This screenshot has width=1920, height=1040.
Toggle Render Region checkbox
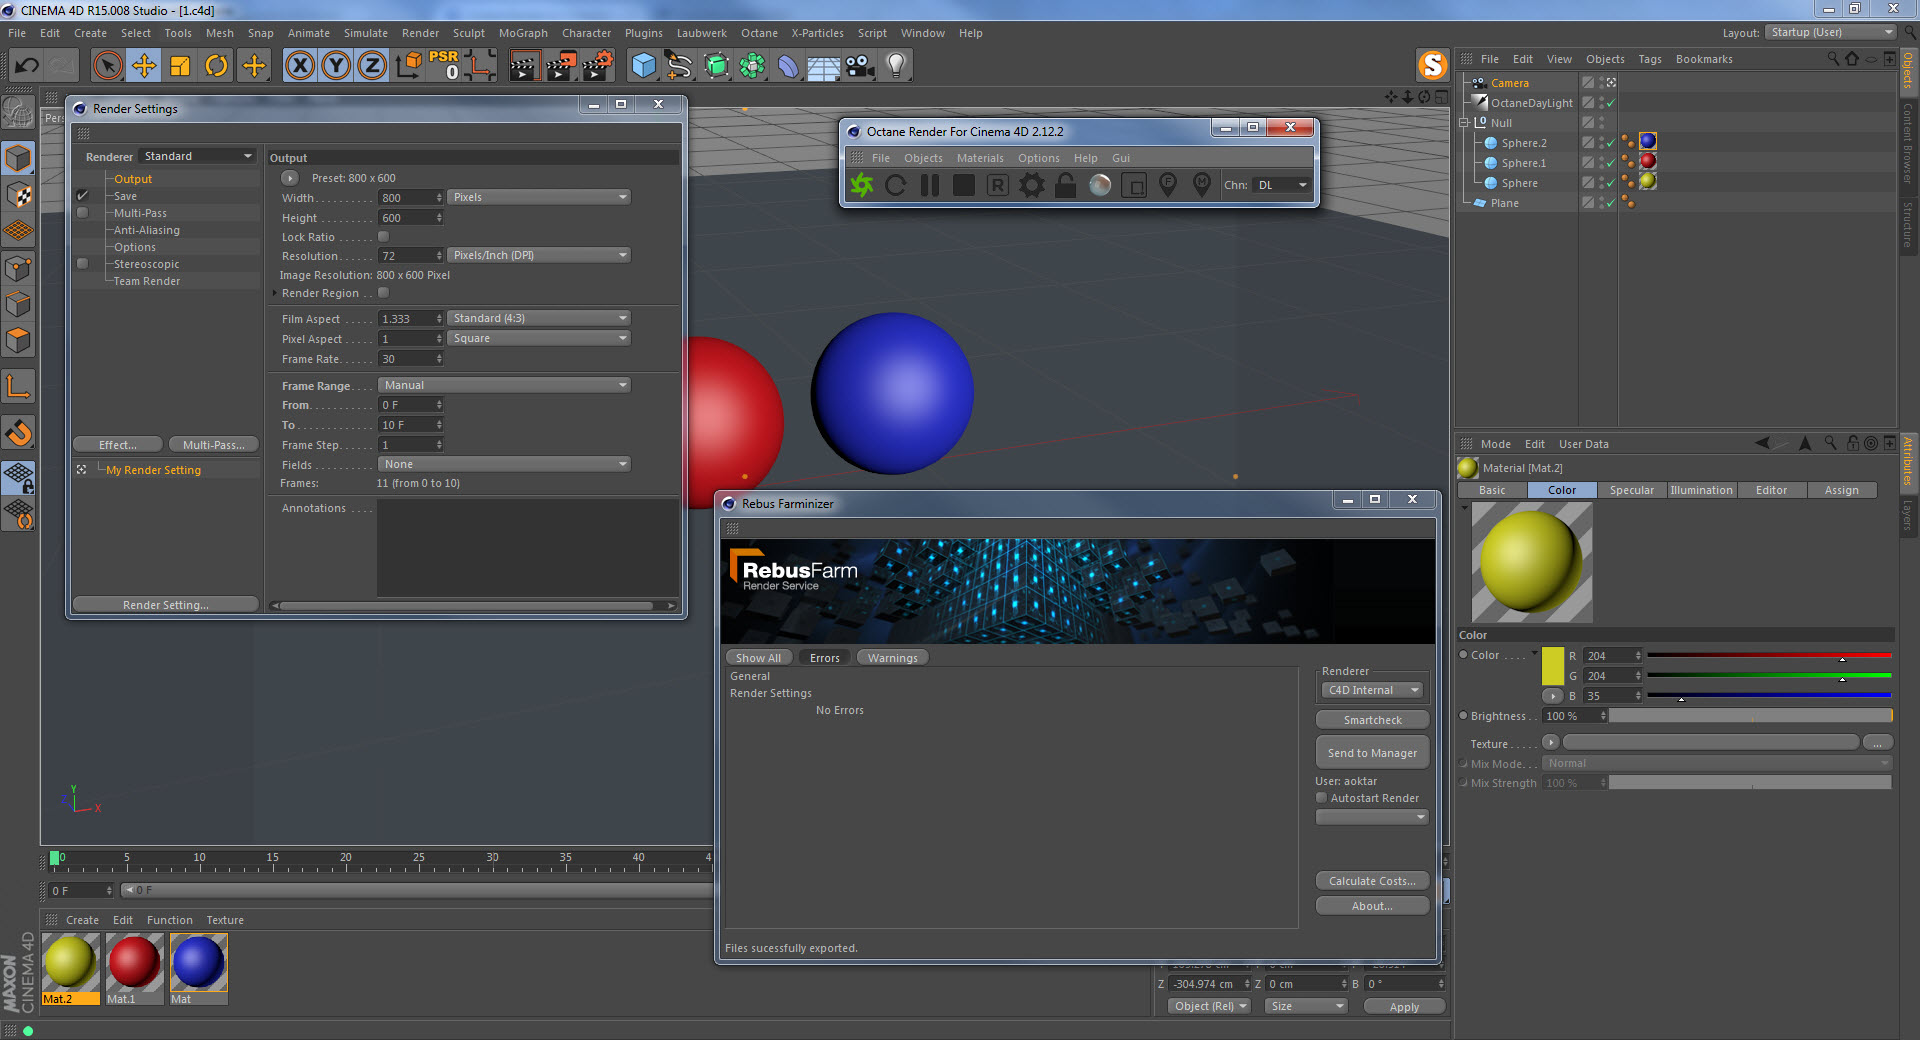tap(383, 293)
